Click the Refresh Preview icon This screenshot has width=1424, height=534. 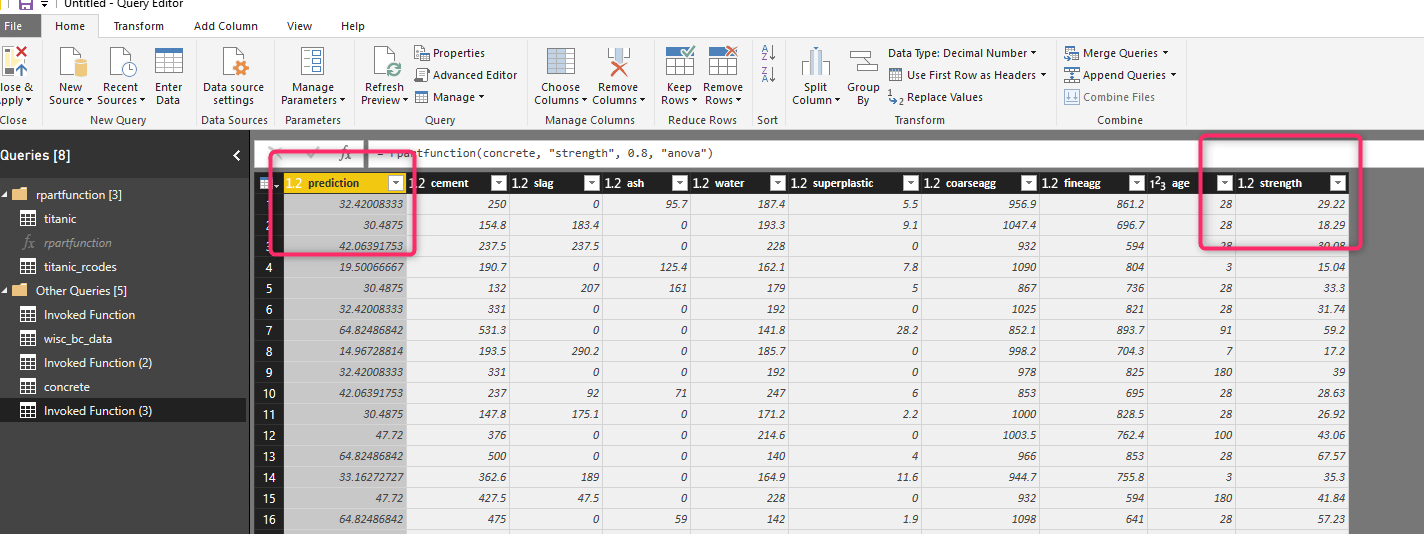tap(384, 61)
